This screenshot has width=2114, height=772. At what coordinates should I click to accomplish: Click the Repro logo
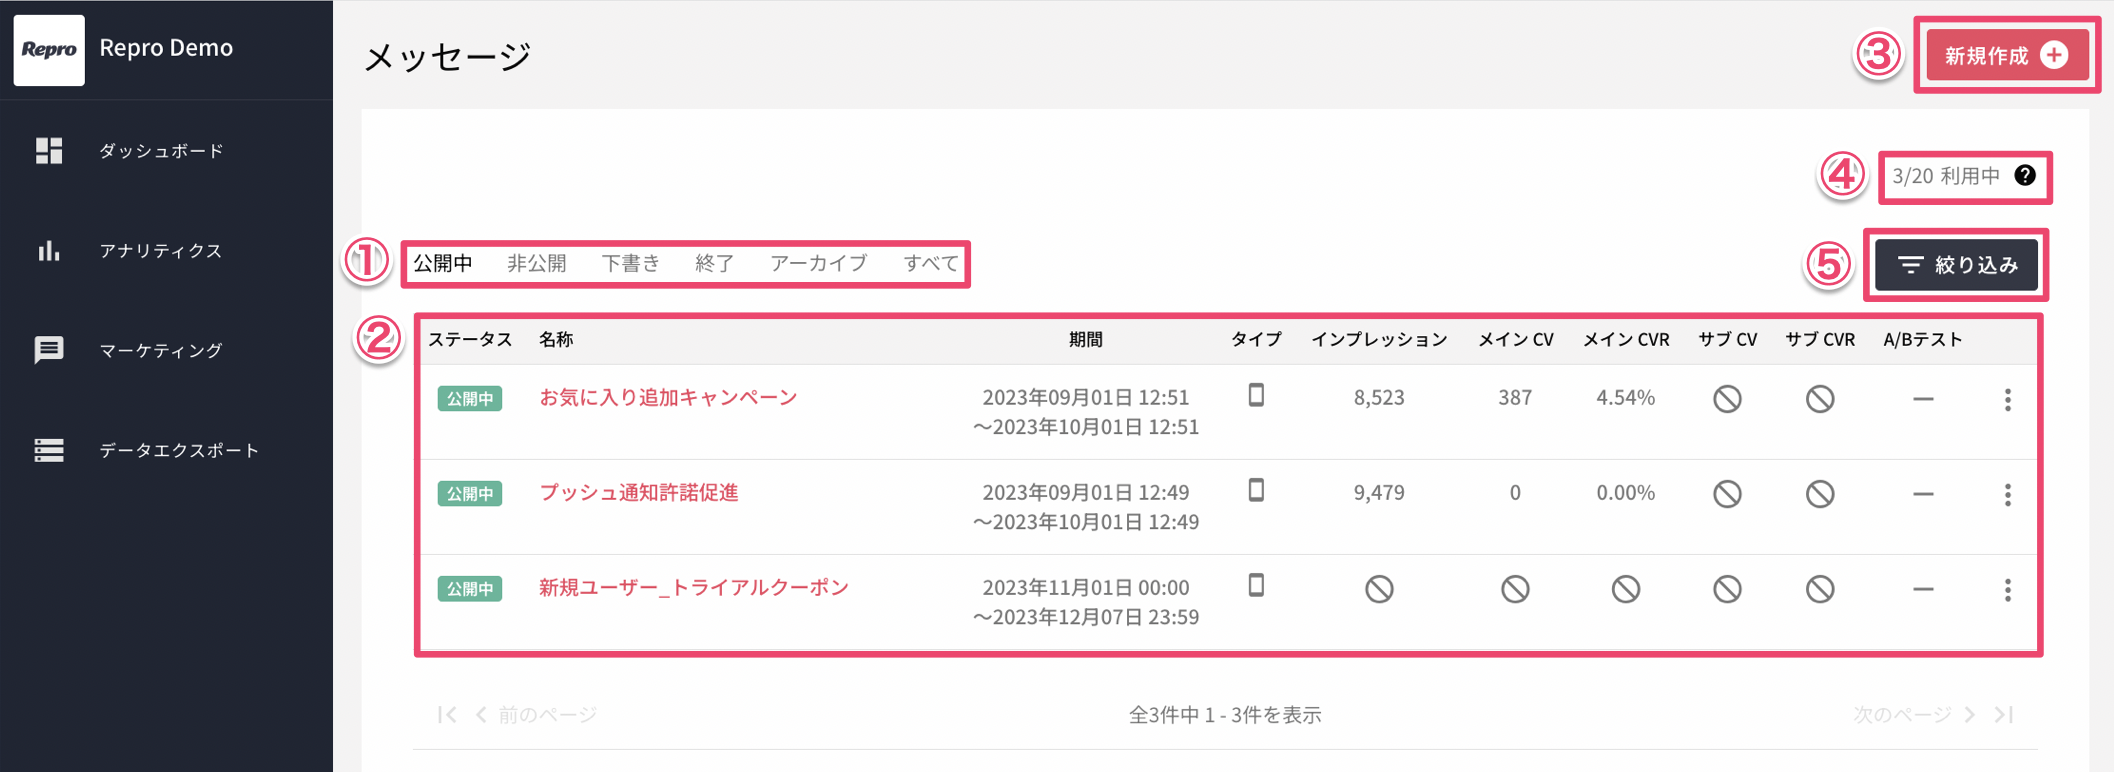(49, 49)
